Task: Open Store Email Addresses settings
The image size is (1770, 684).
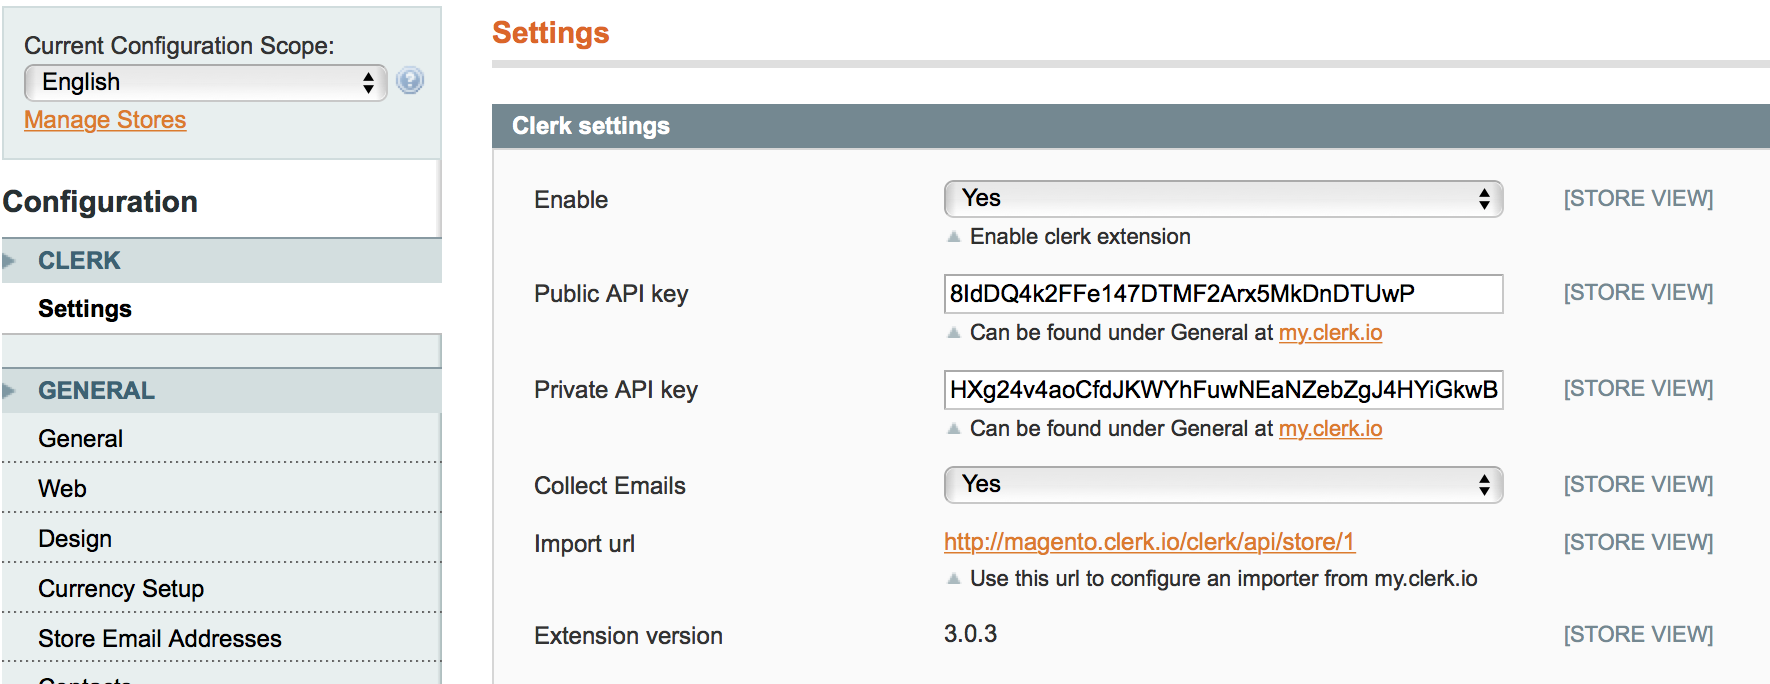Action: pos(160,638)
